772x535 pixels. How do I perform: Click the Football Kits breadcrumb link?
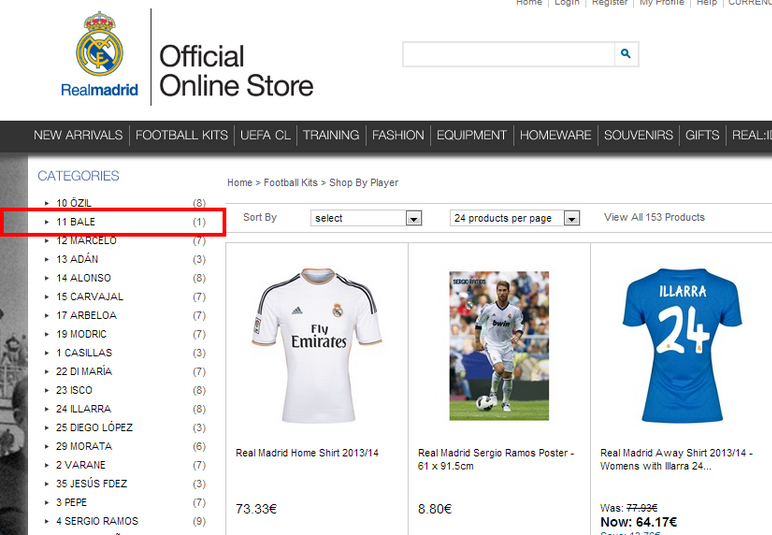[x=291, y=183]
